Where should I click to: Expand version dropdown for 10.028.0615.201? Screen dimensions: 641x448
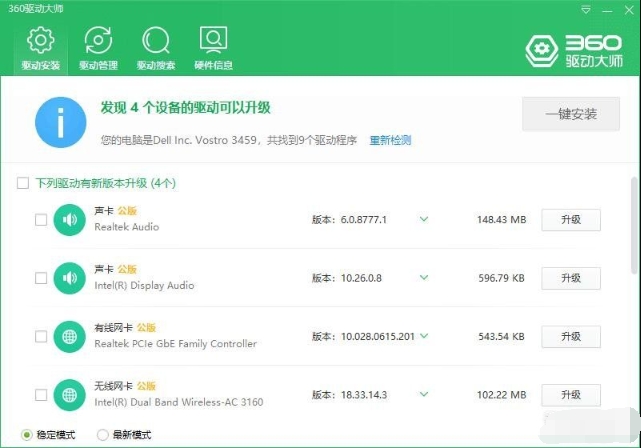424,336
